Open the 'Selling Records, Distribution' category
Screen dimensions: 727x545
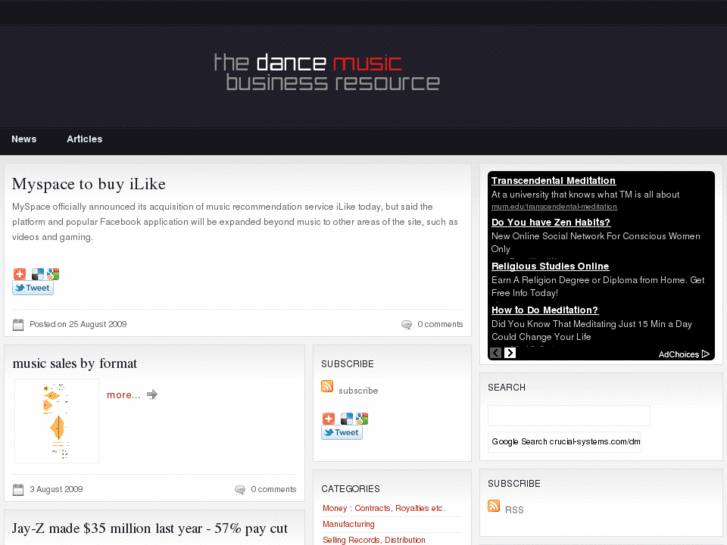pos(374,540)
